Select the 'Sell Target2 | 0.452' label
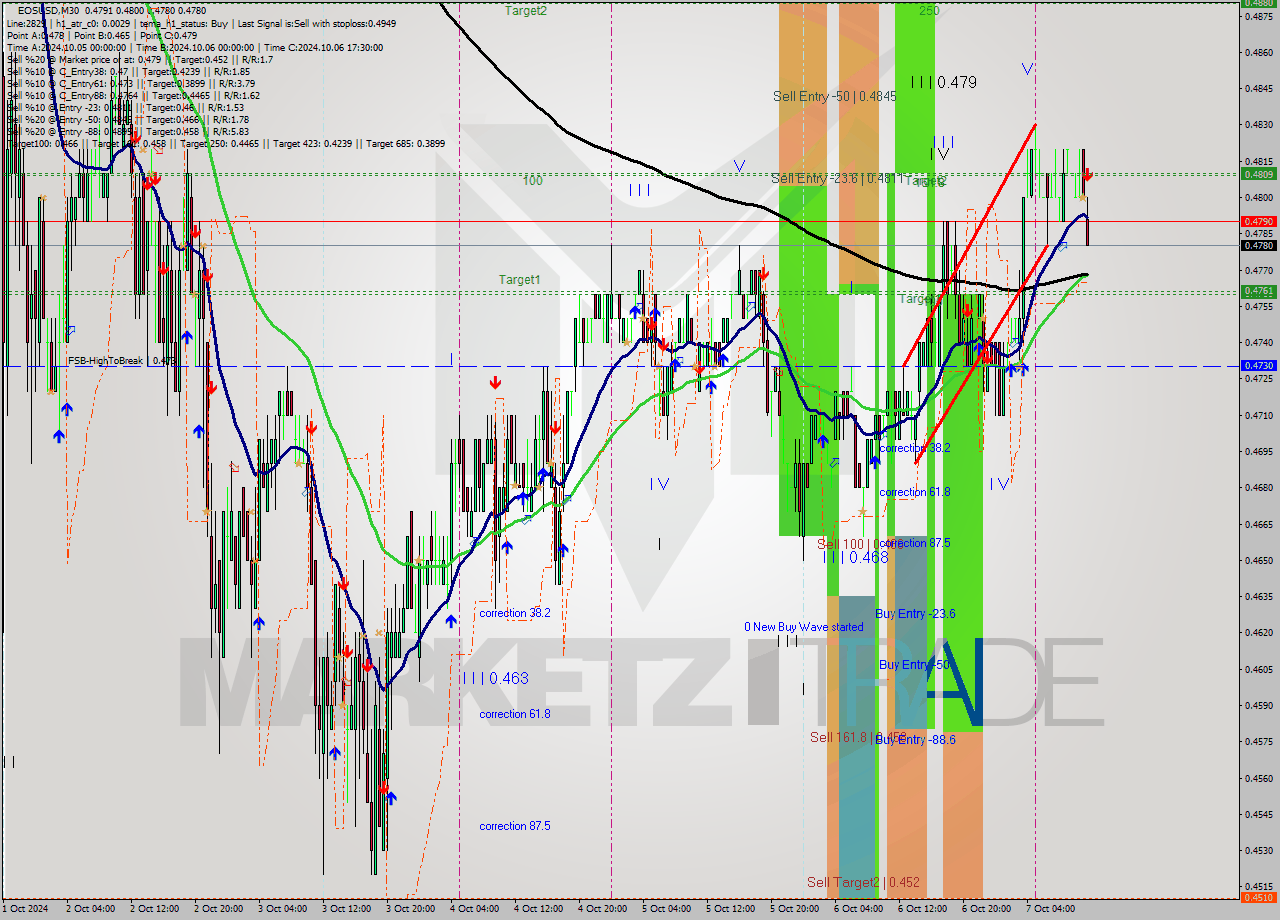The height and width of the screenshot is (920, 1280). coord(863,882)
